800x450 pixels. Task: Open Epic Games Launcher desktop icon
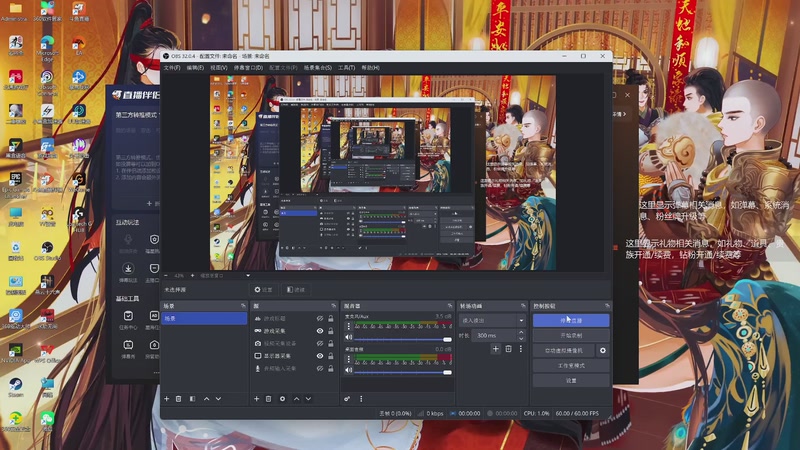point(15,185)
